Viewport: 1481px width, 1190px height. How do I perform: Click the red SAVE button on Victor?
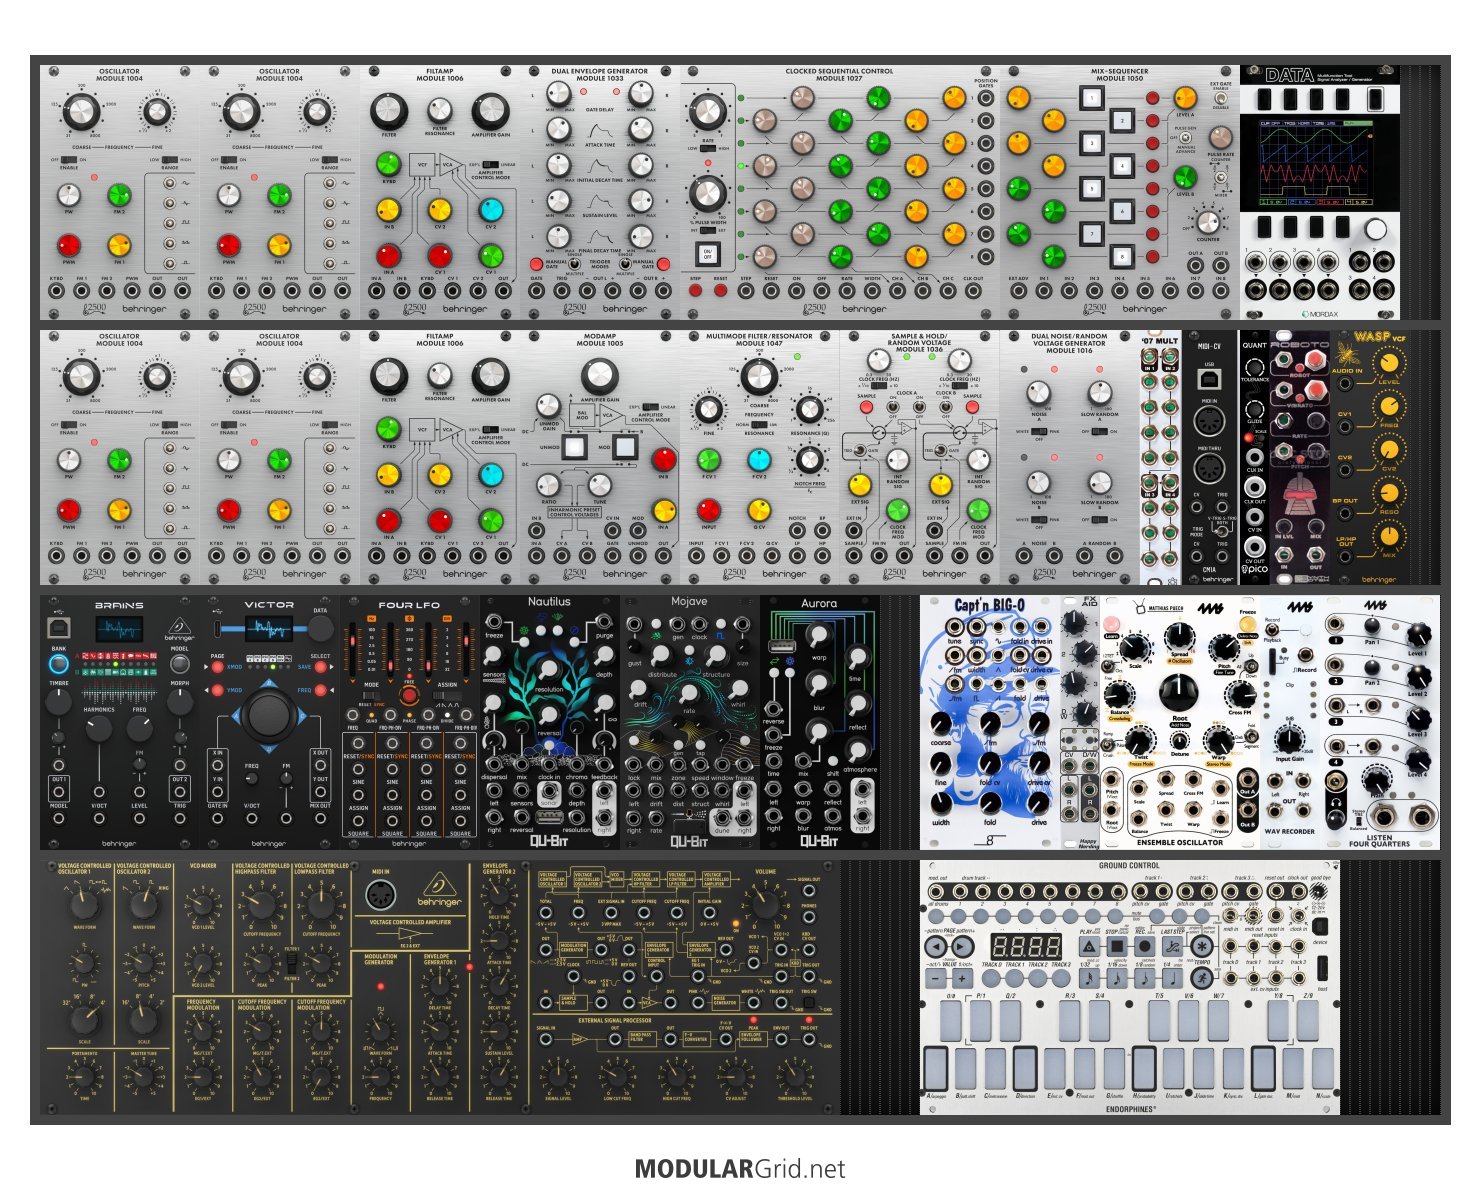click(319, 667)
